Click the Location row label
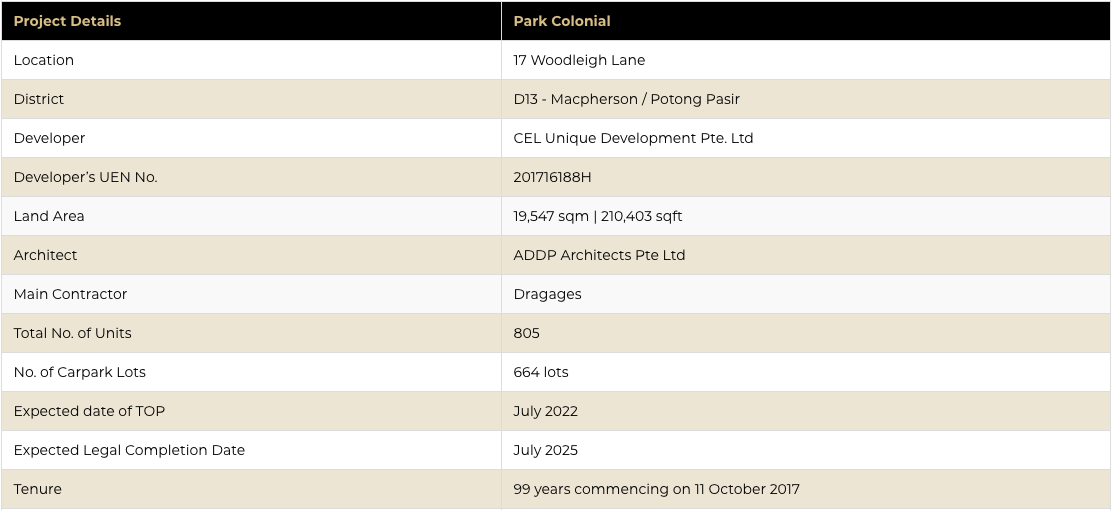The height and width of the screenshot is (510, 1114). 43,60
